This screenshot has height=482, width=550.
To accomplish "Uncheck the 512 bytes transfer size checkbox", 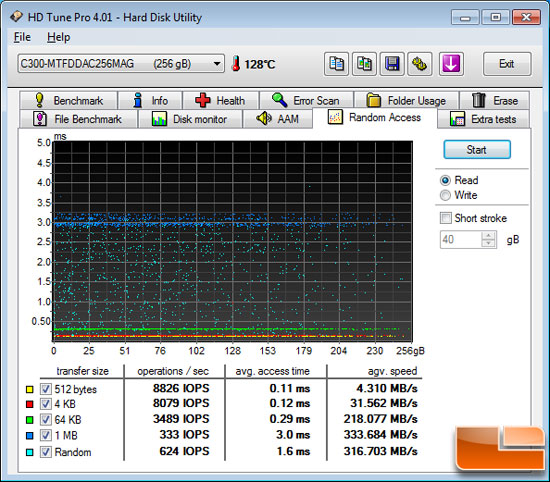I will [x=45, y=389].
